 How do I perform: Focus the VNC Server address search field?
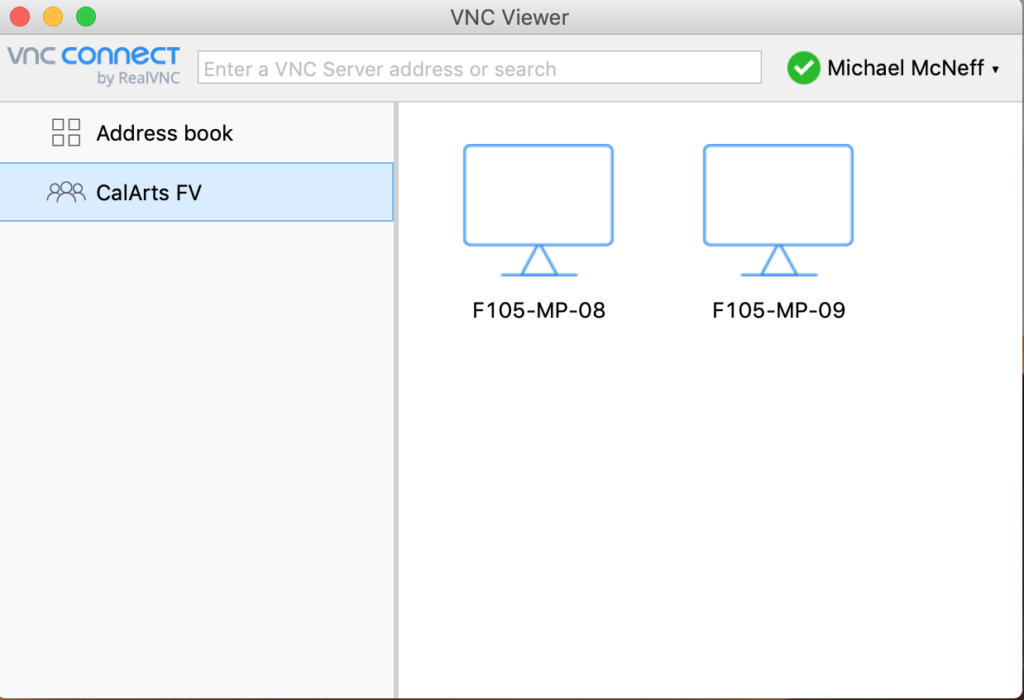coord(479,67)
